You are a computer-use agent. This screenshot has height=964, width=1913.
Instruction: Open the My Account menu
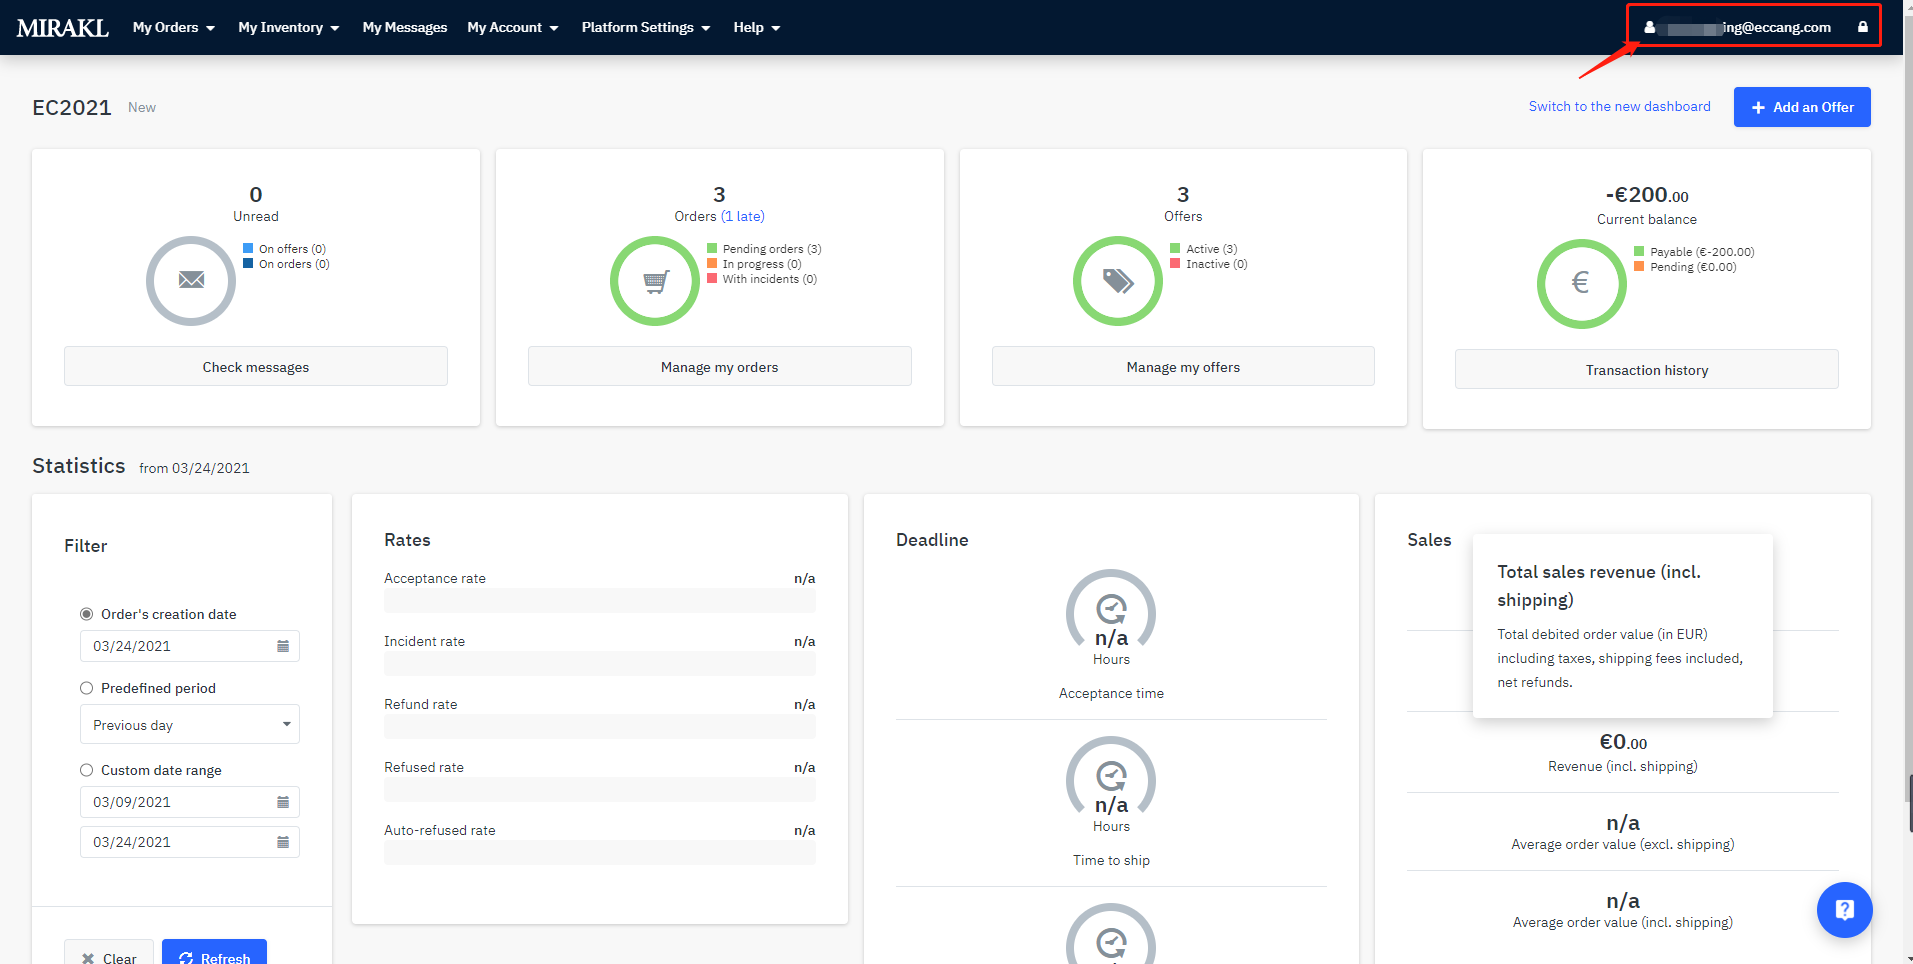tap(513, 28)
